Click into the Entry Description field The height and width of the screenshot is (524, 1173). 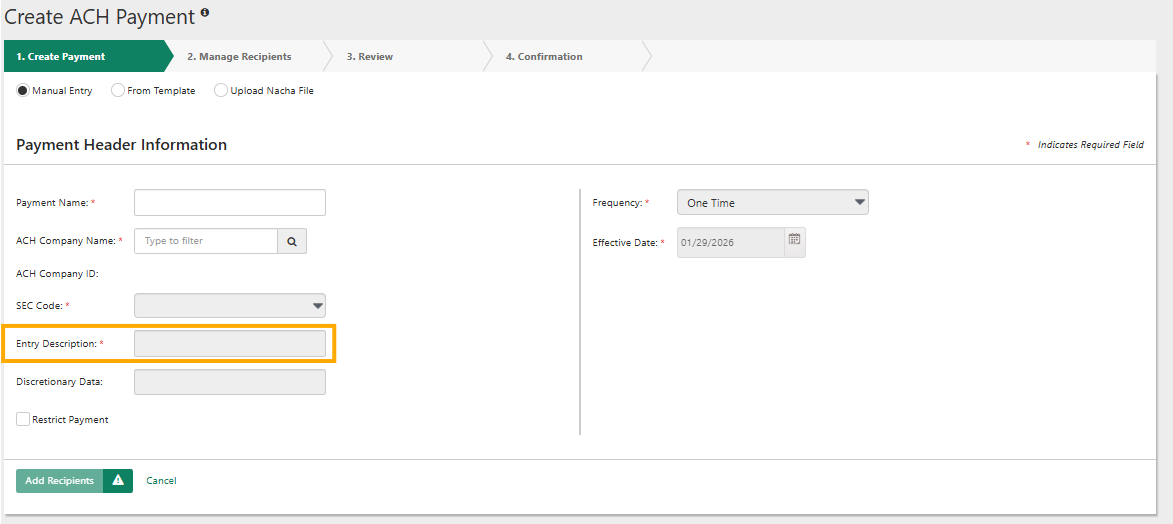230,344
